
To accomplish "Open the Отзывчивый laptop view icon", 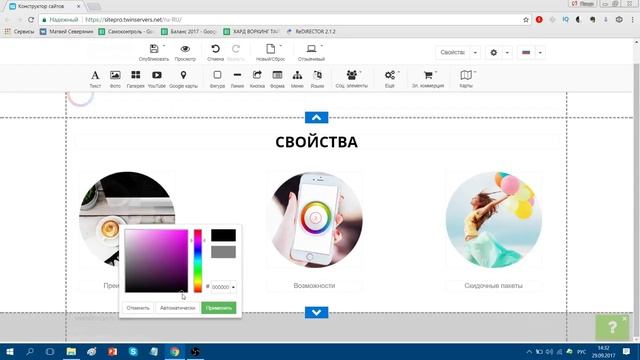I will pyautogui.click(x=311, y=49).
